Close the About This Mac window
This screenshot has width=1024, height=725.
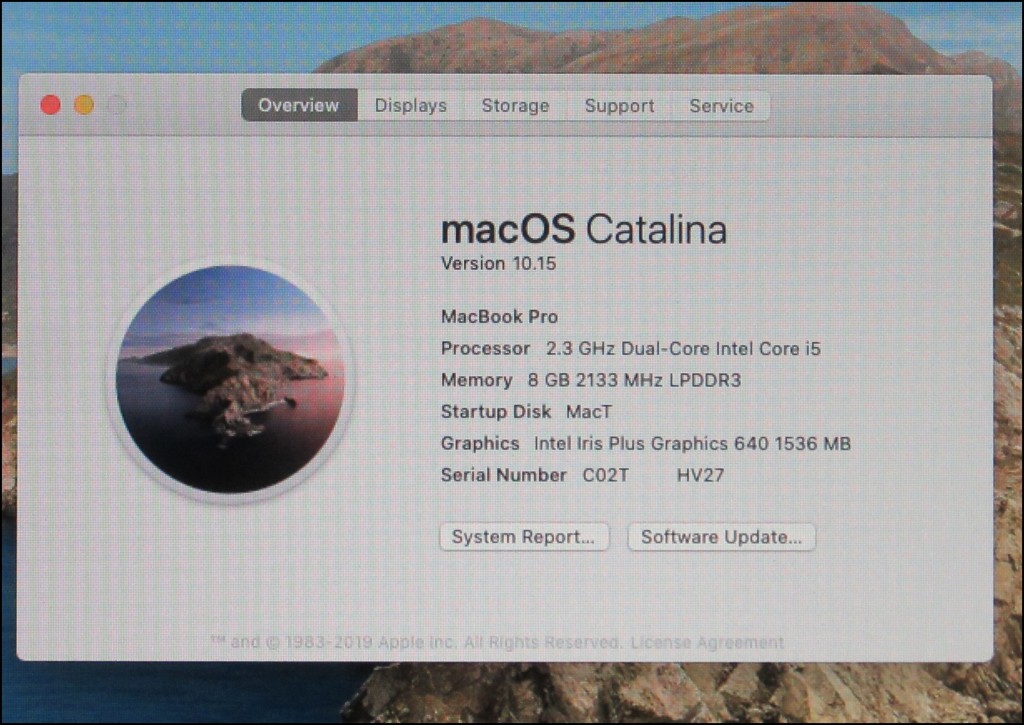[x=50, y=105]
